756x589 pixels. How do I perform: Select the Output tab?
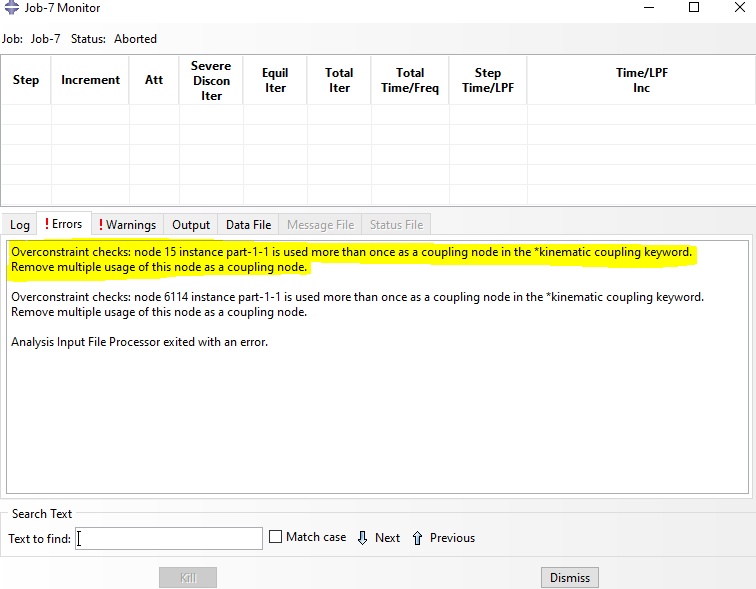coord(191,225)
